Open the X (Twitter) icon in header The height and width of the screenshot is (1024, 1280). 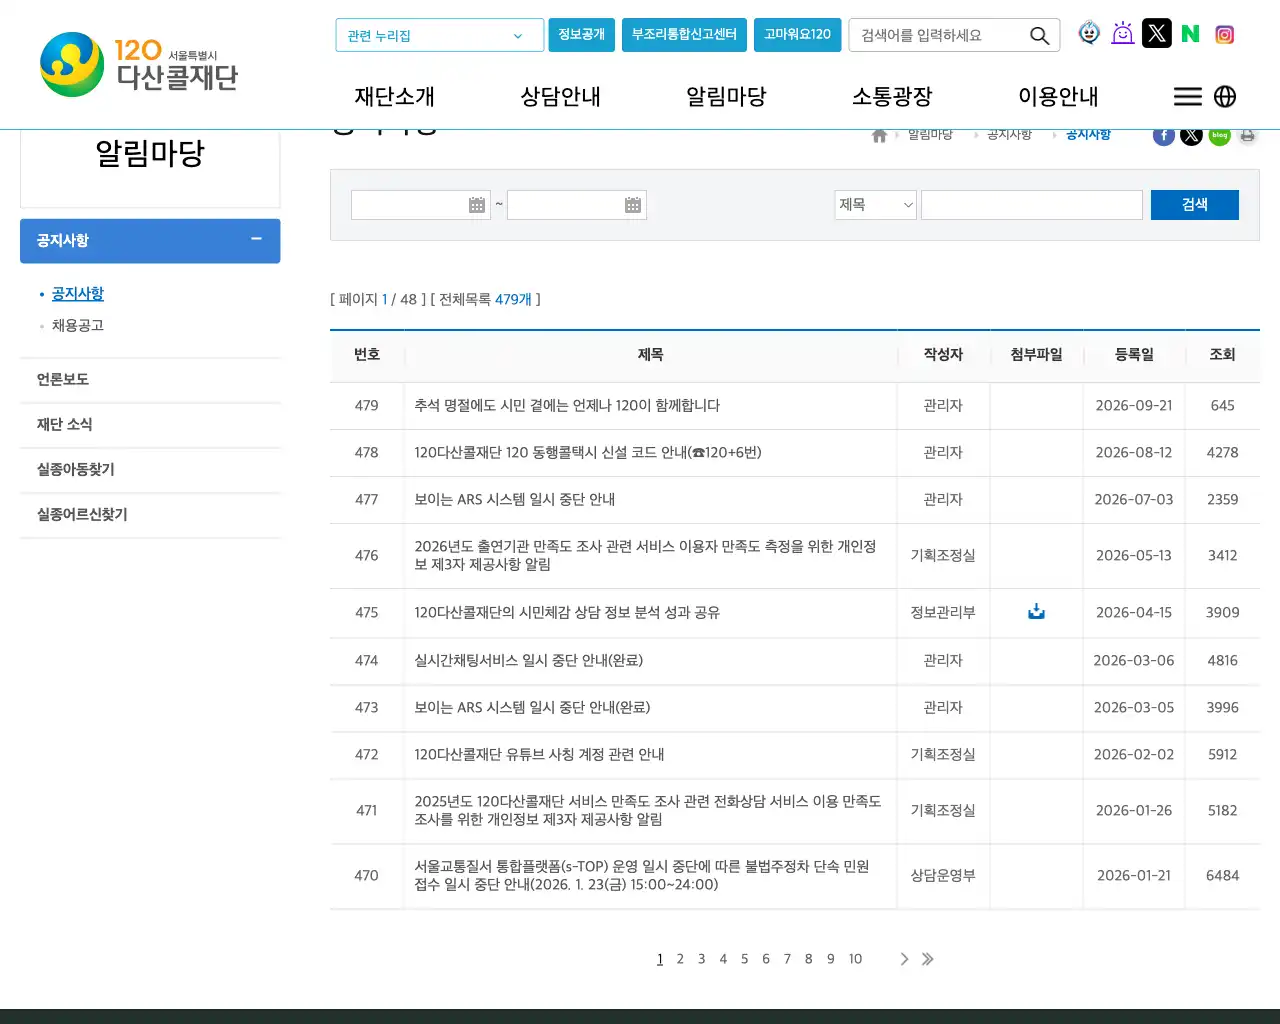pyautogui.click(x=1157, y=33)
